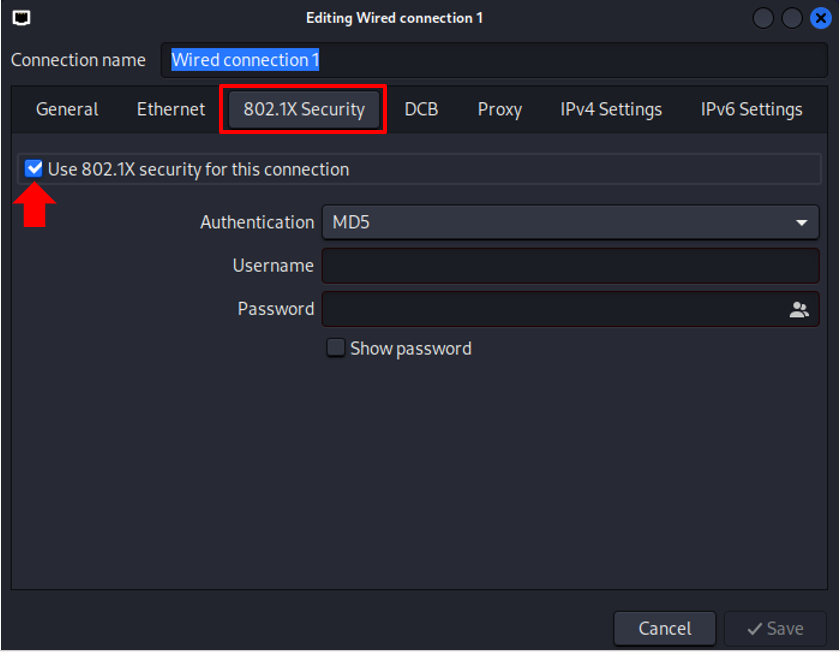
Task: Open the DCB tab
Action: [x=421, y=109]
